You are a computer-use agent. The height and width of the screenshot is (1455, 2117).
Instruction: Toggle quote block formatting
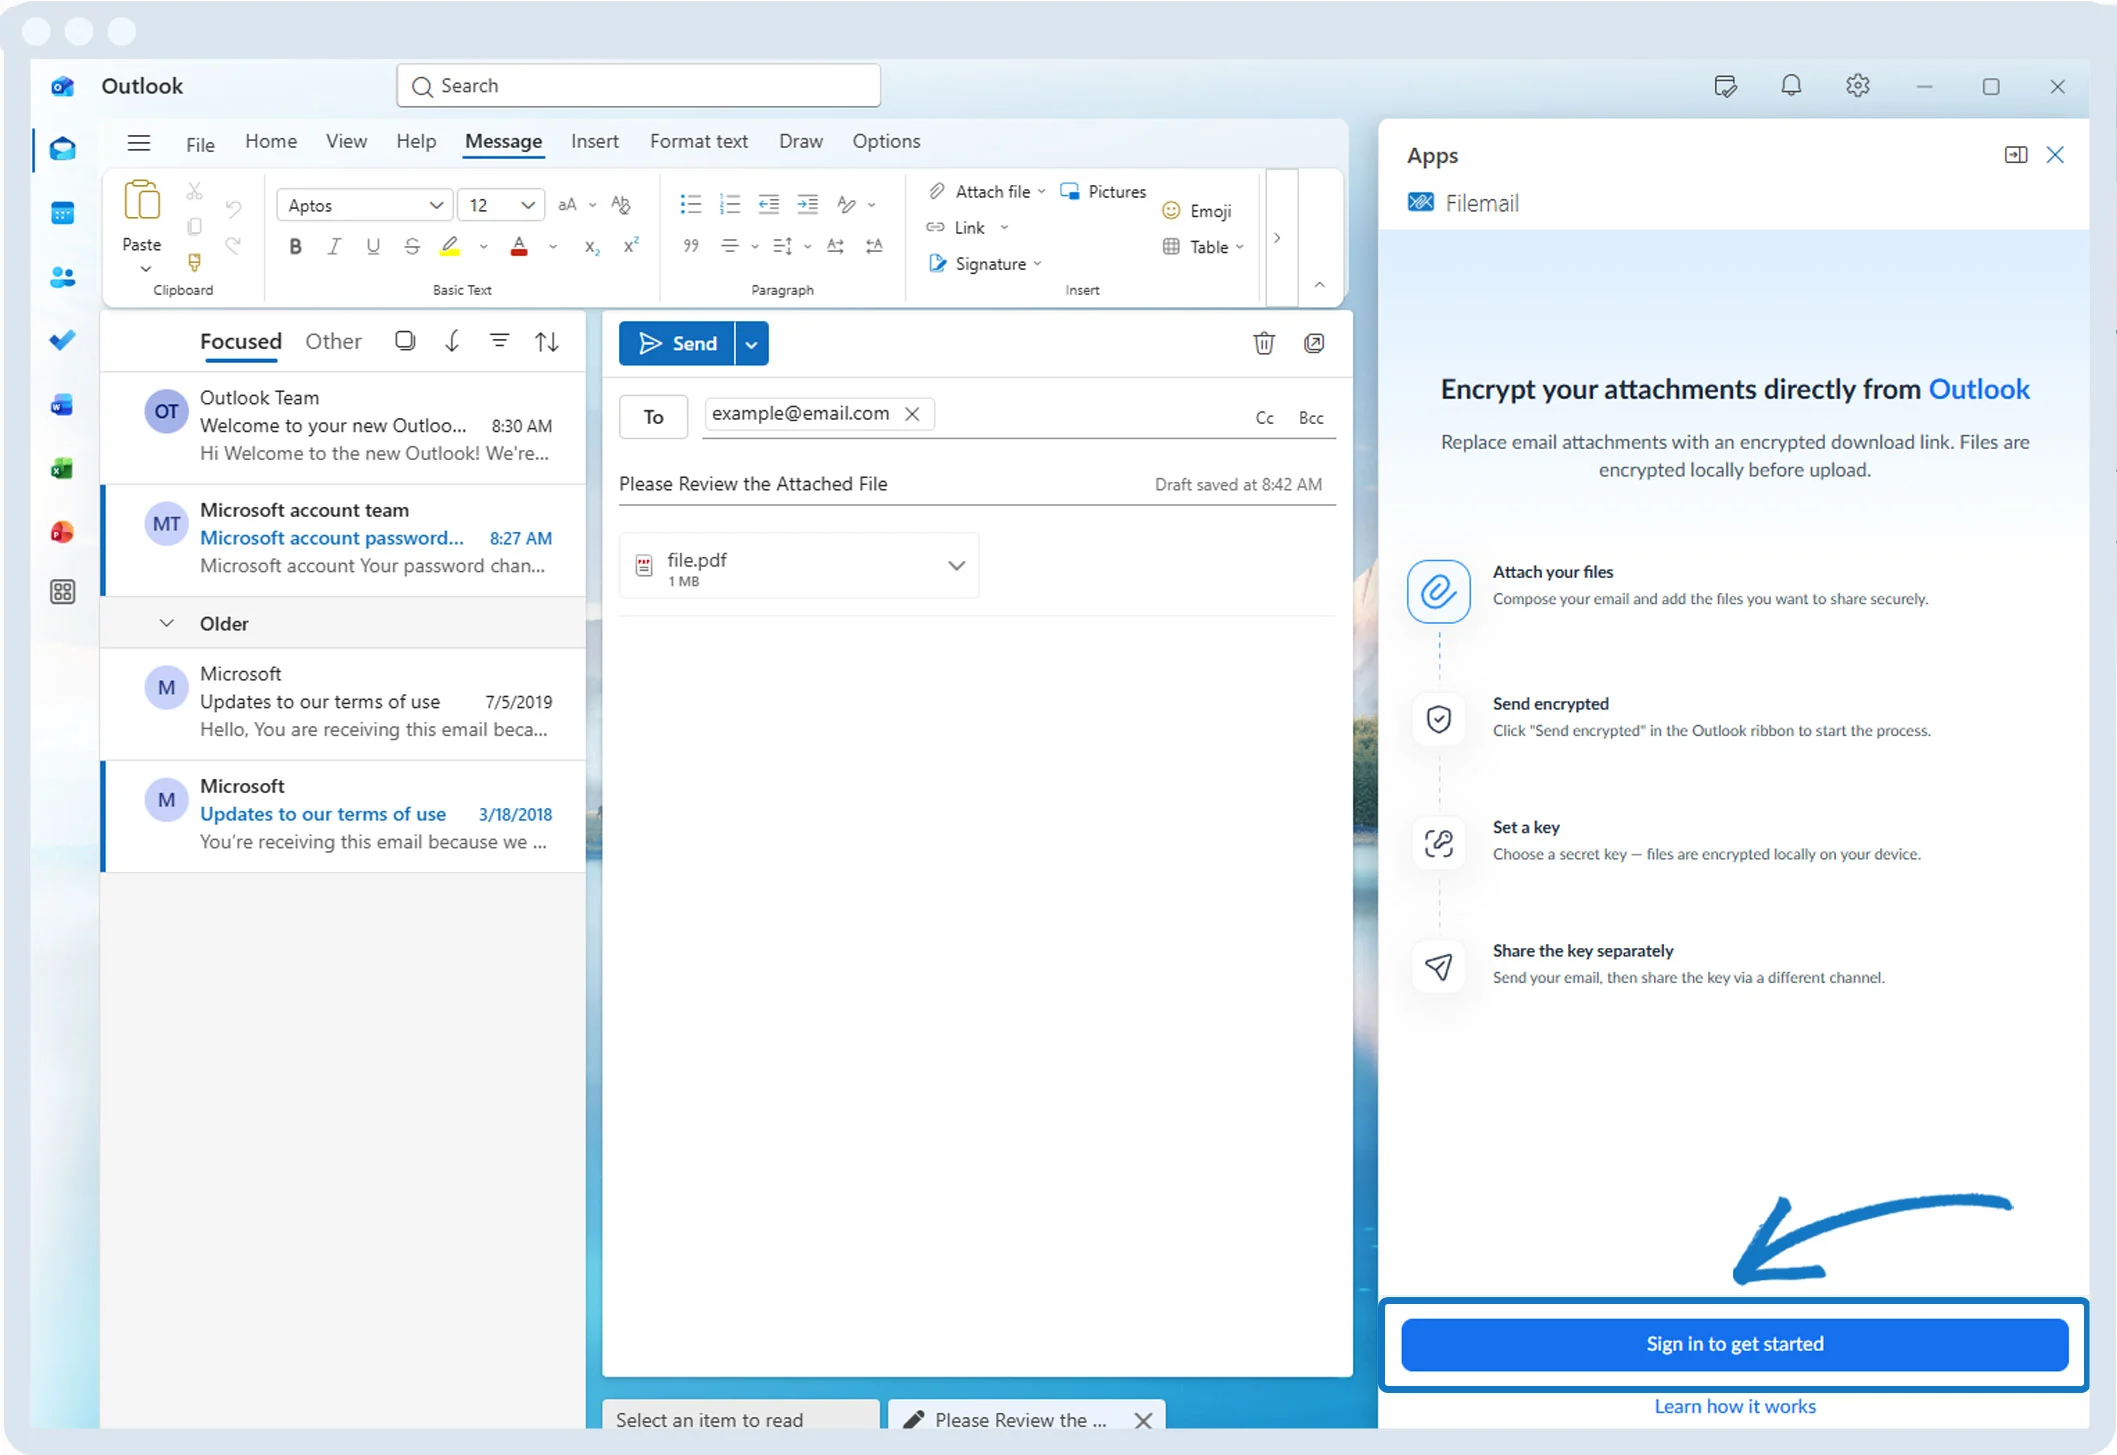click(690, 246)
